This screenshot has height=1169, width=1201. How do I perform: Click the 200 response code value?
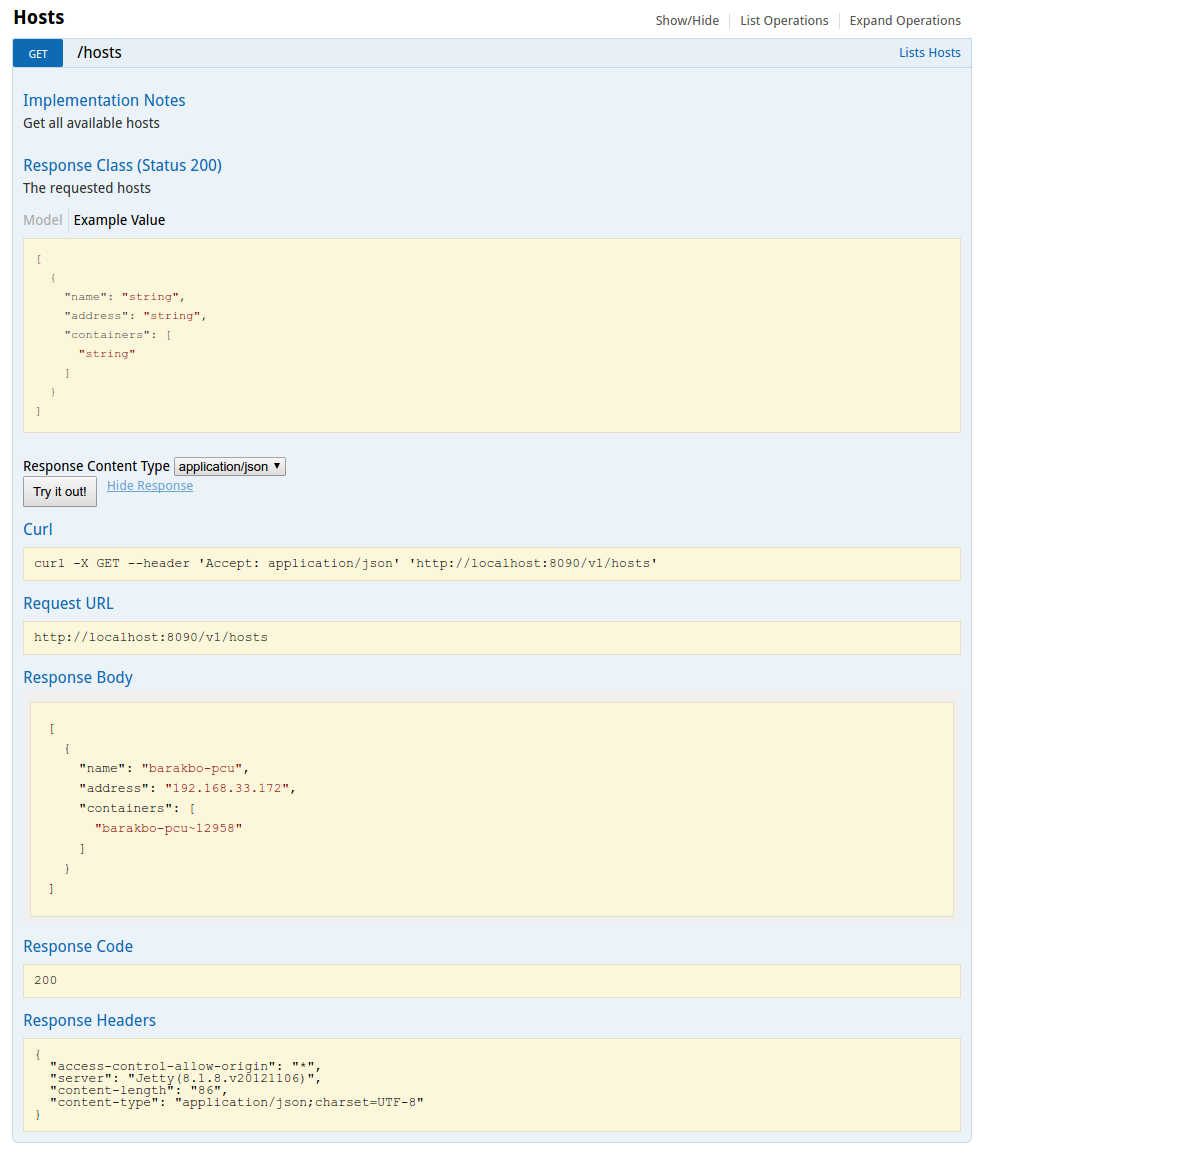click(x=46, y=981)
